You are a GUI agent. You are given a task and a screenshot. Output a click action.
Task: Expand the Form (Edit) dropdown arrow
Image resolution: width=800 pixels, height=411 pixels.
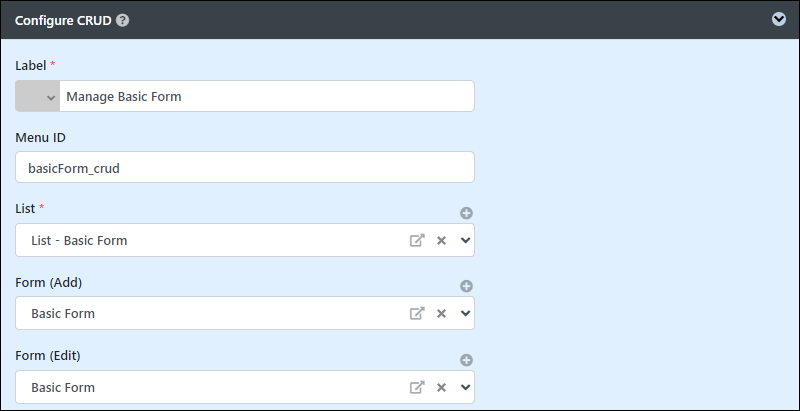click(x=465, y=387)
